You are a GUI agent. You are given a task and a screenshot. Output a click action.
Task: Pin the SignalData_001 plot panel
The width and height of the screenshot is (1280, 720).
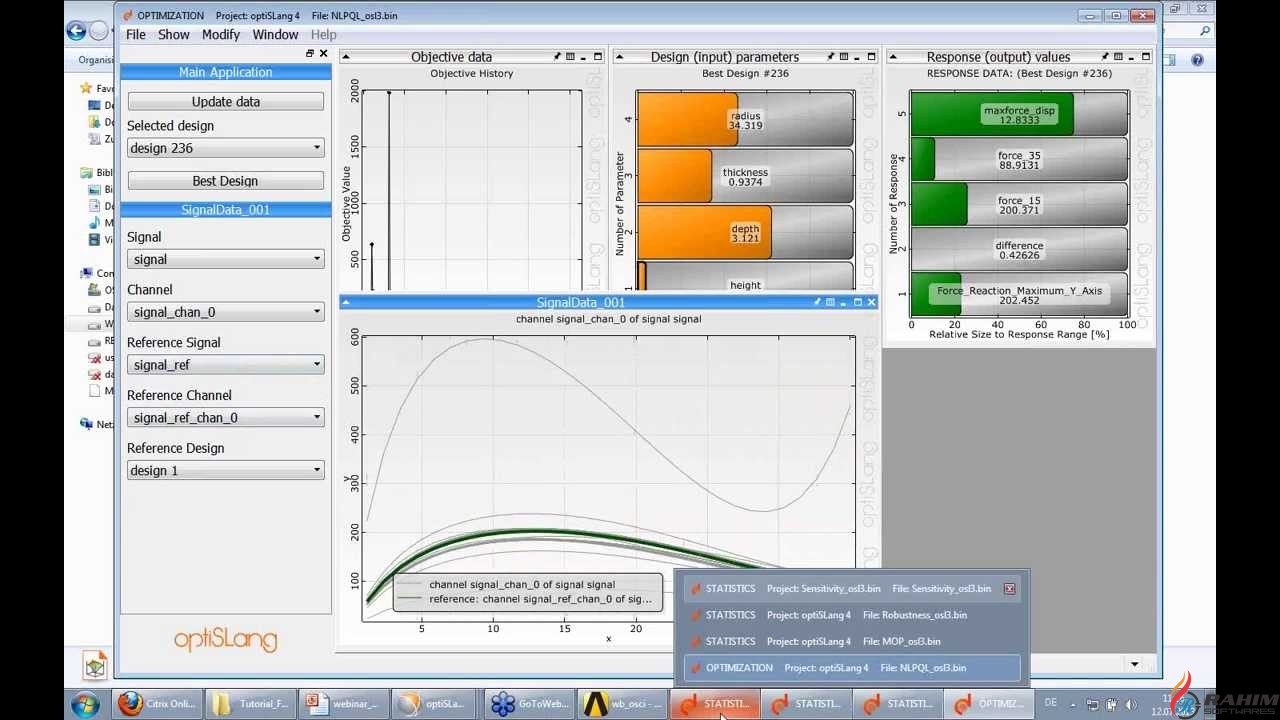click(817, 302)
